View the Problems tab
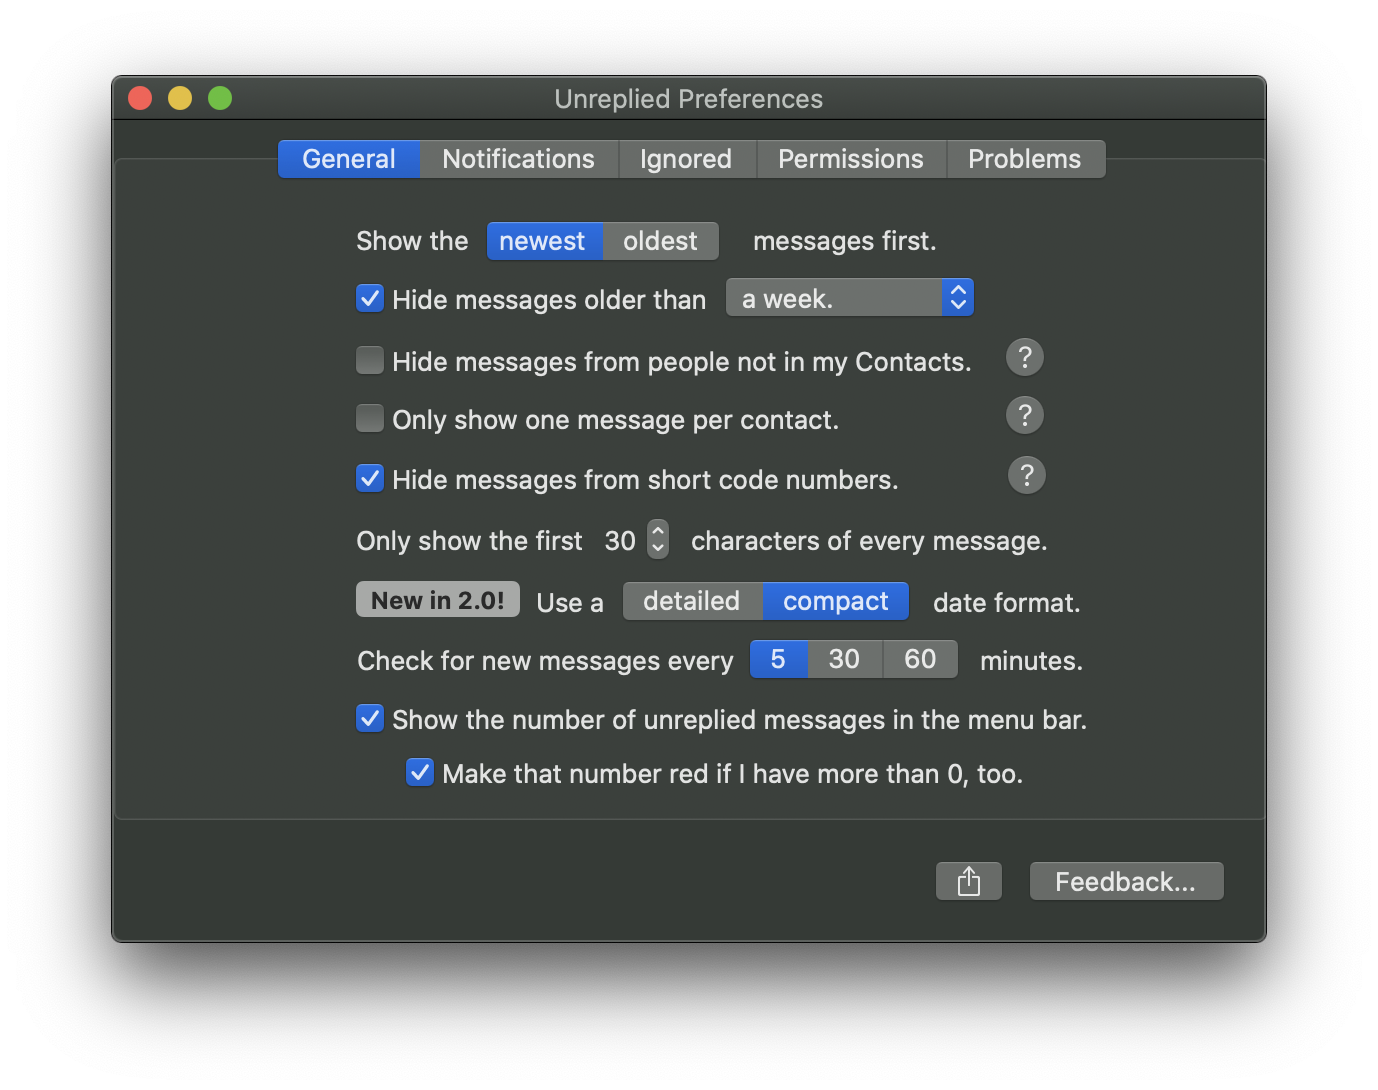This screenshot has height=1090, width=1378. point(1023,158)
